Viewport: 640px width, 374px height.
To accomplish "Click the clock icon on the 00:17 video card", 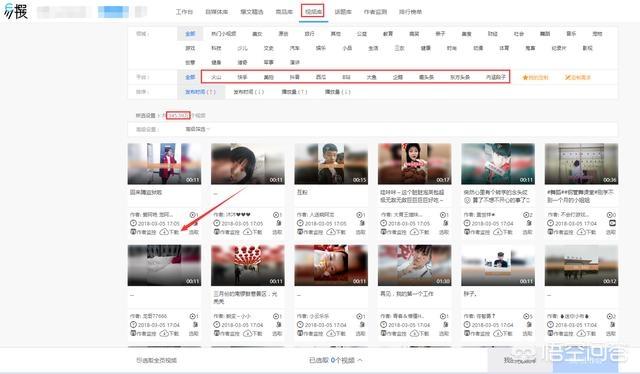I will (x=383, y=223).
